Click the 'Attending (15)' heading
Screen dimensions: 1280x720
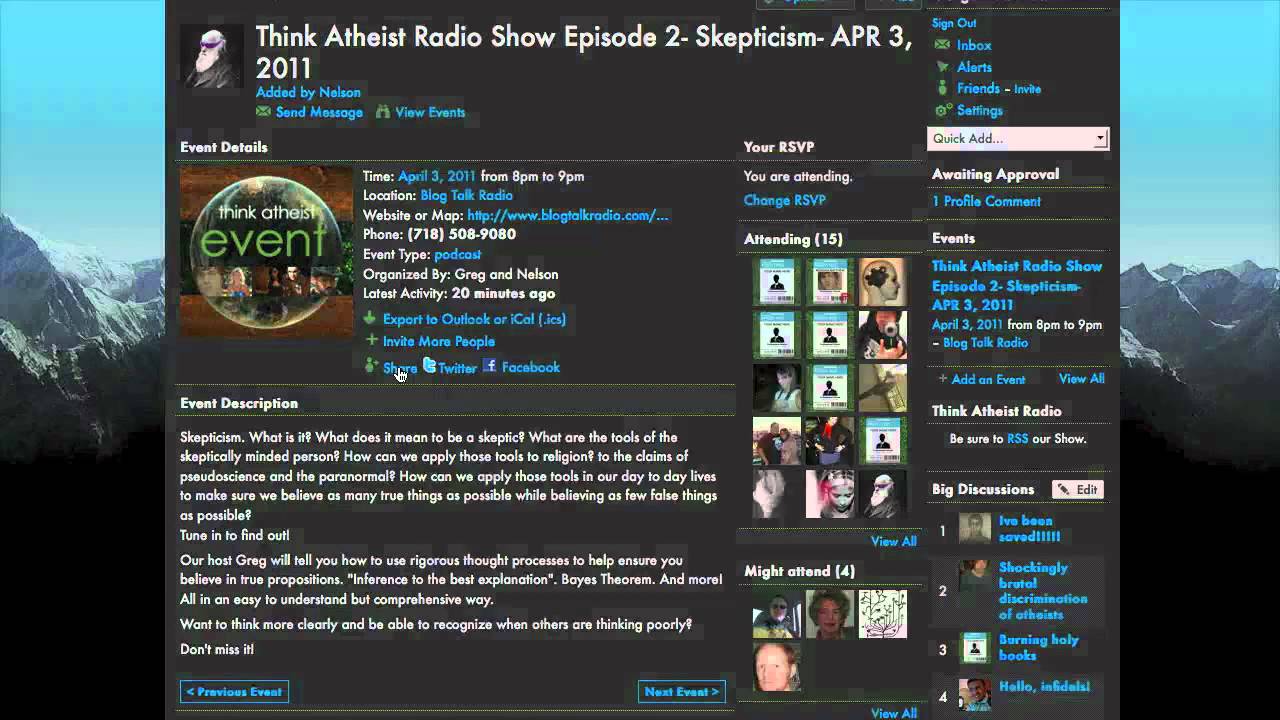793,239
